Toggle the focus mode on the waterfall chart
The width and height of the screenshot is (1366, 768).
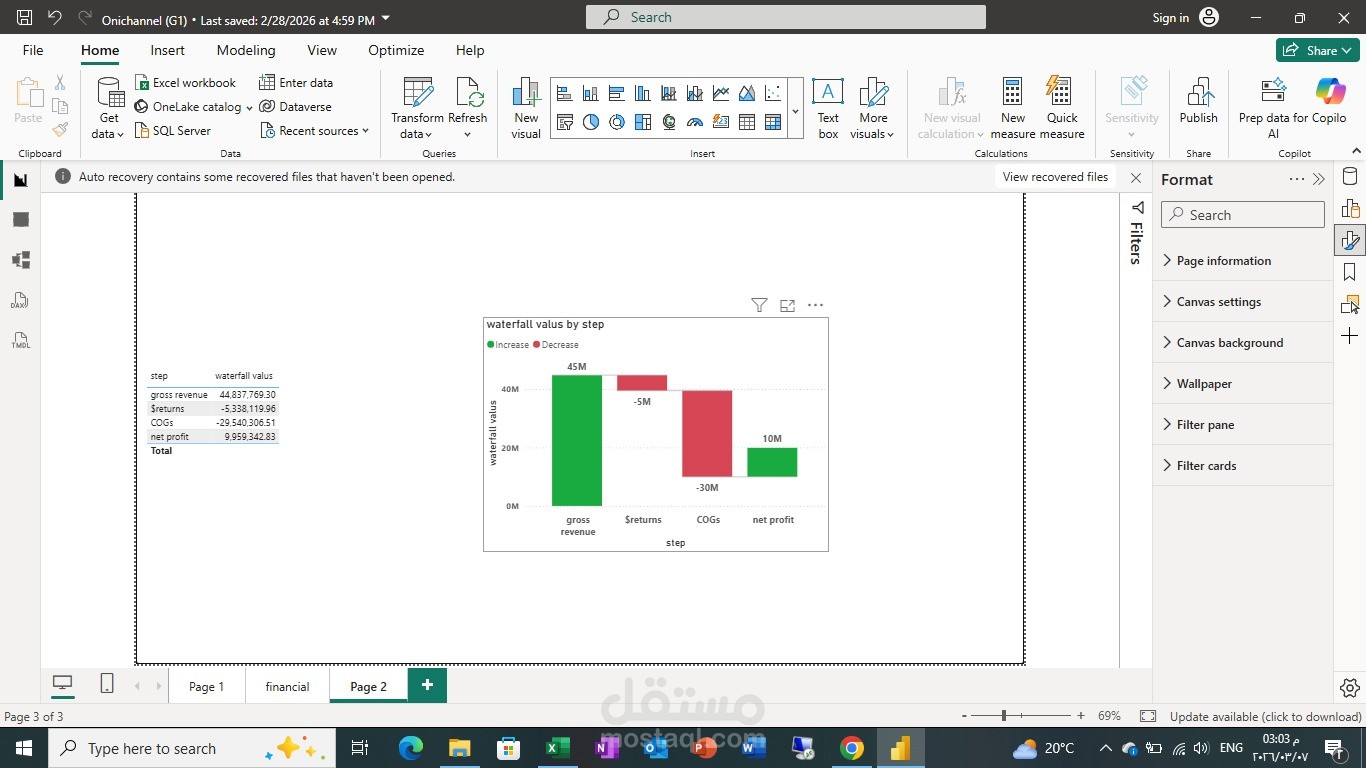pos(787,305)
